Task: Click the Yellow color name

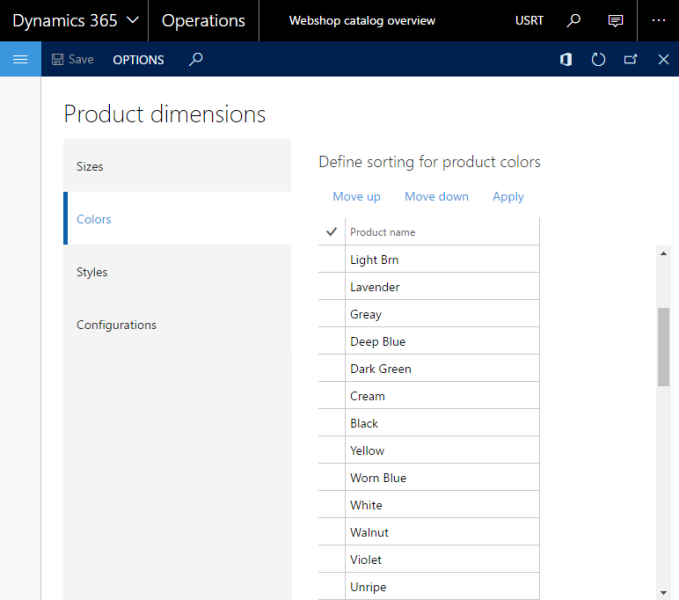Action: (367, 451)
